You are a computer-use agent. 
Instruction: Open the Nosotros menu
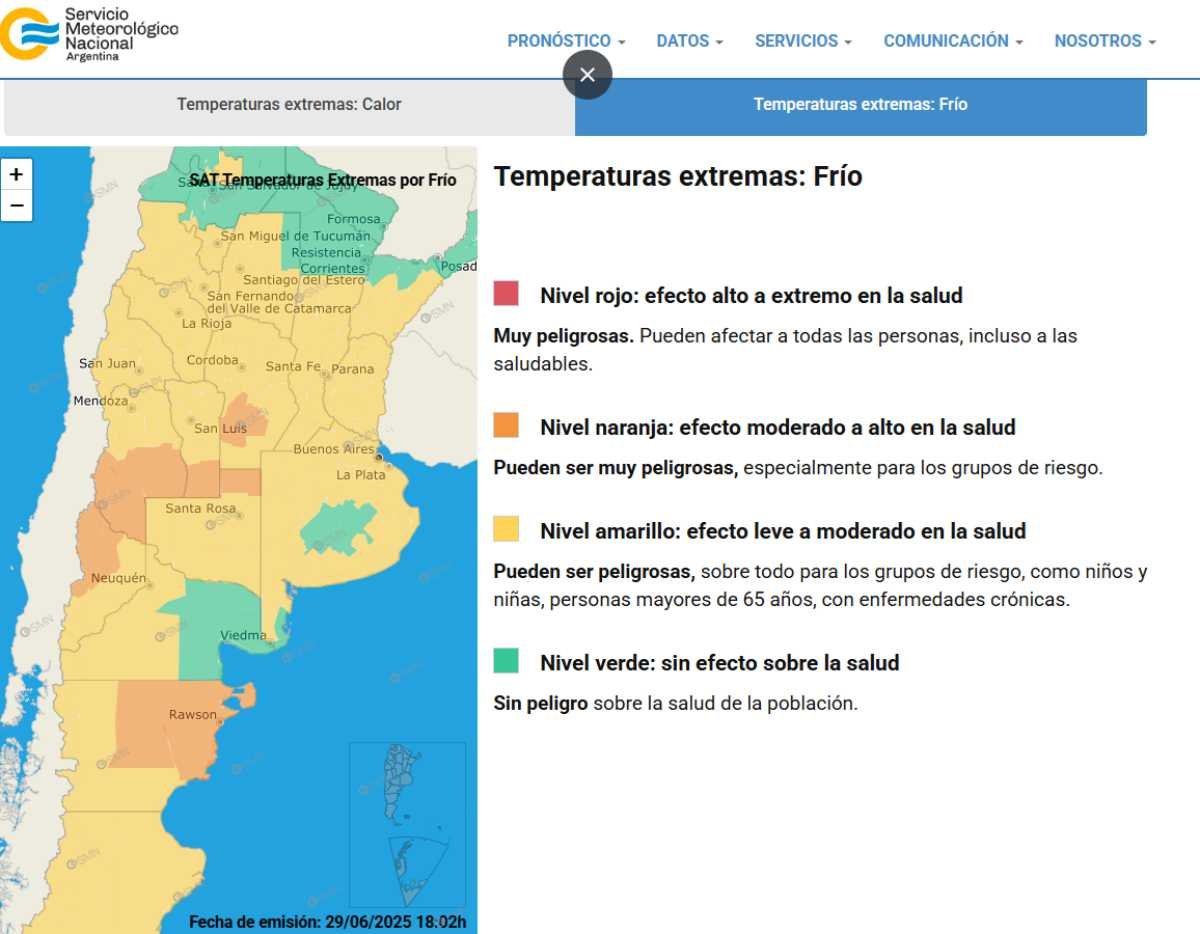tap(1105, 41)
